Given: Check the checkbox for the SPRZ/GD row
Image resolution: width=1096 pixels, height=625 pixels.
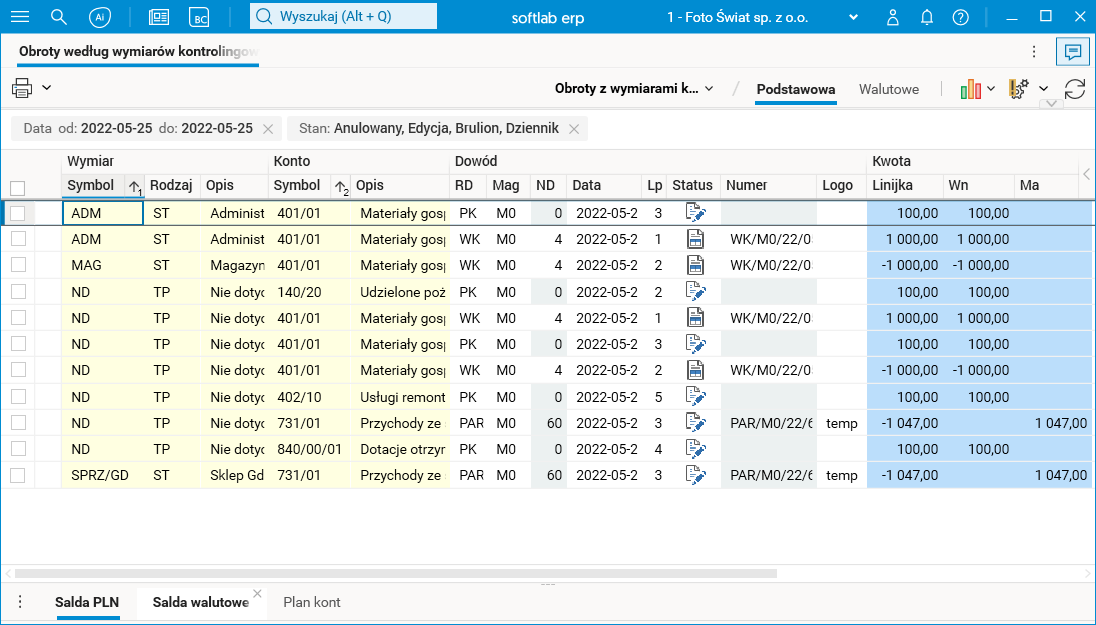Looking at the screenshot, I should [17, 475].
